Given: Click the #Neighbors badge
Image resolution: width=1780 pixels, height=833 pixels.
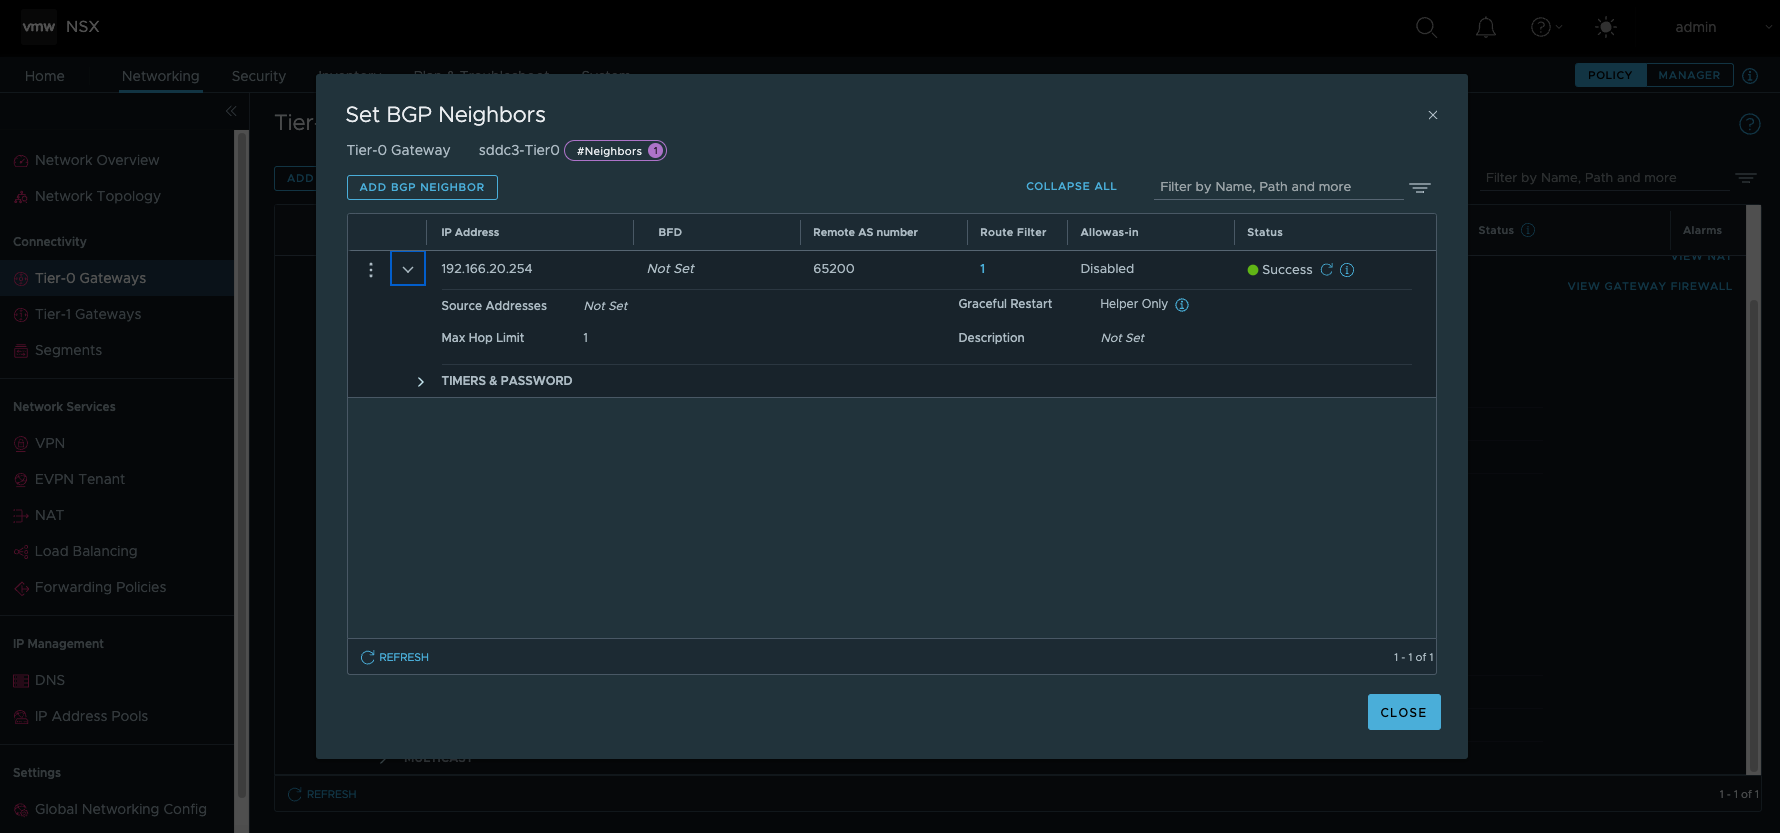Looking at the screenshot, I should 615,151.
